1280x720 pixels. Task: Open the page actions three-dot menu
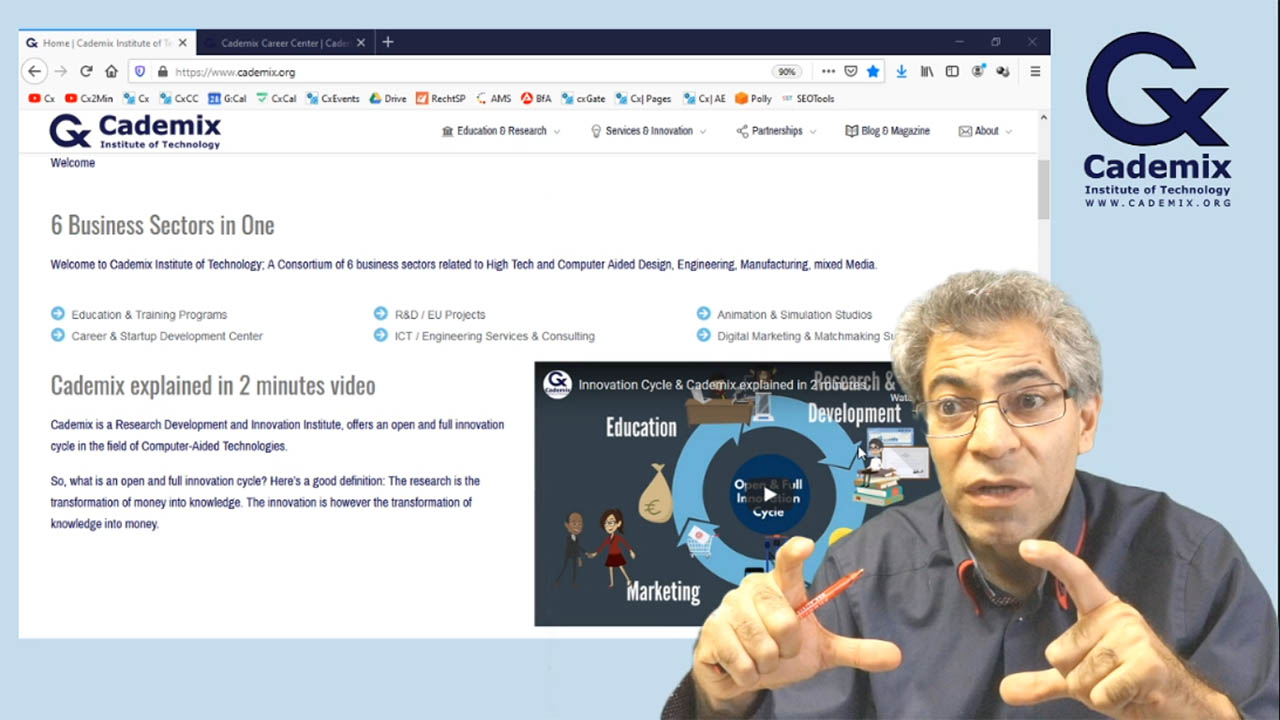[x=828, y=71]
